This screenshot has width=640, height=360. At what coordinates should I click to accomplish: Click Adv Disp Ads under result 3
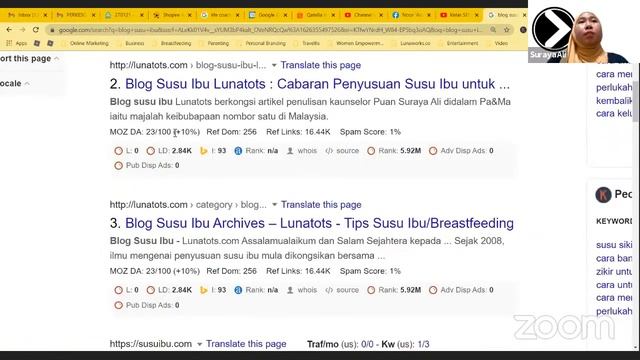[461, 290]
